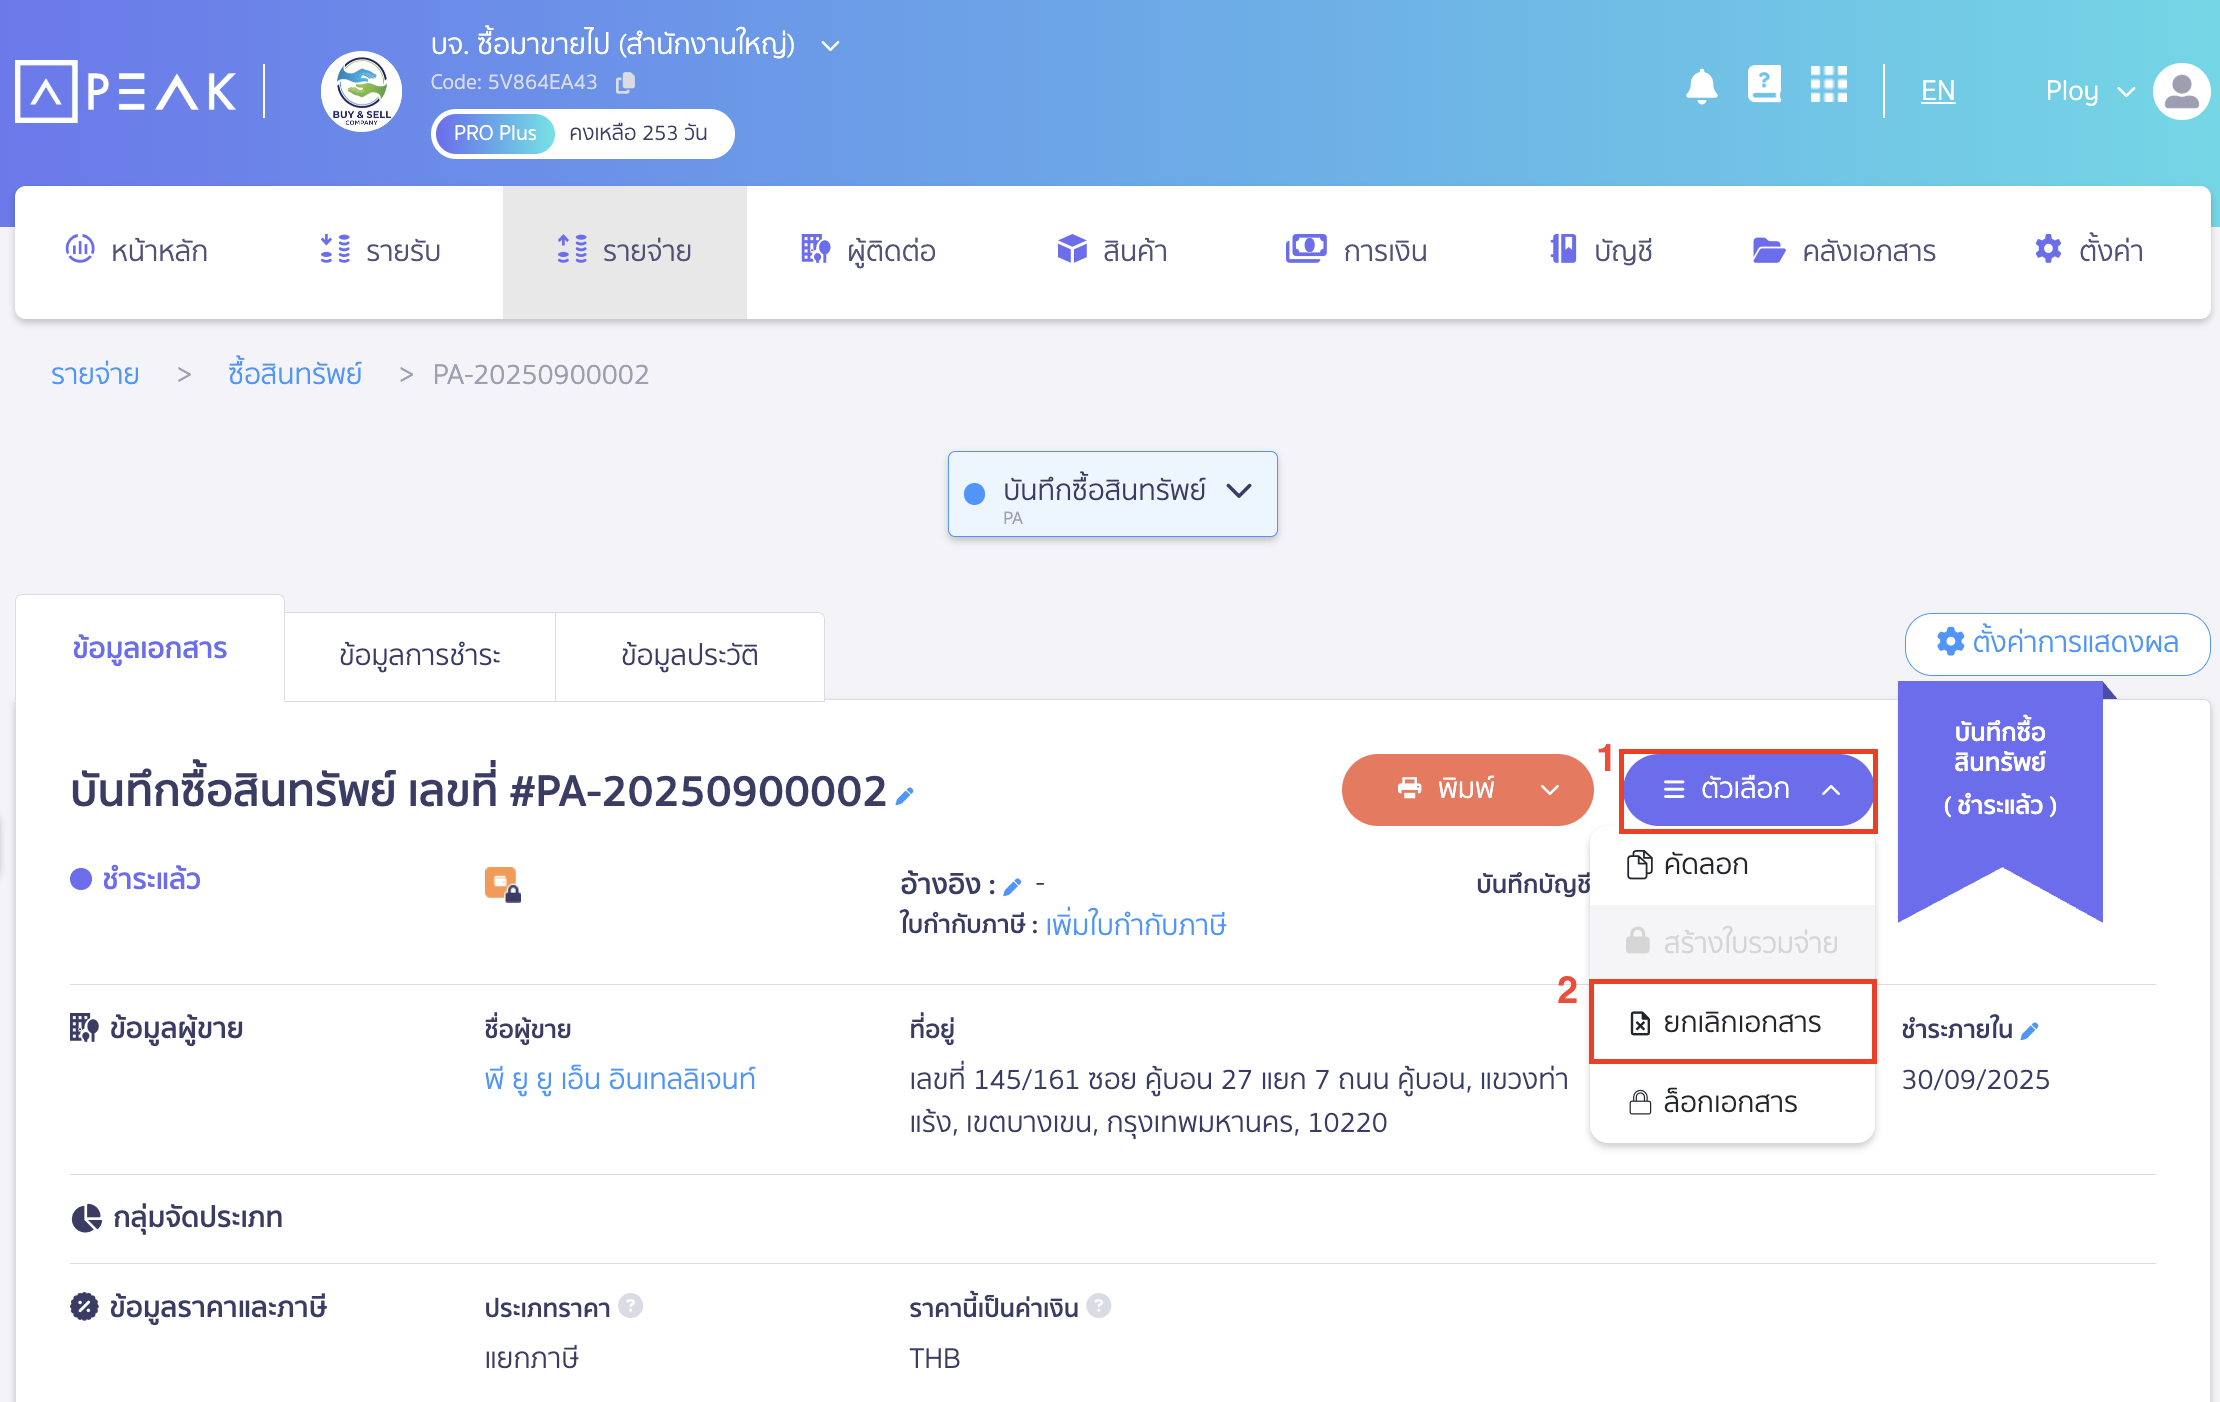
Task: Choose ล็อกเอกสาร in the dropdown
Action: pos(1730,1102)
